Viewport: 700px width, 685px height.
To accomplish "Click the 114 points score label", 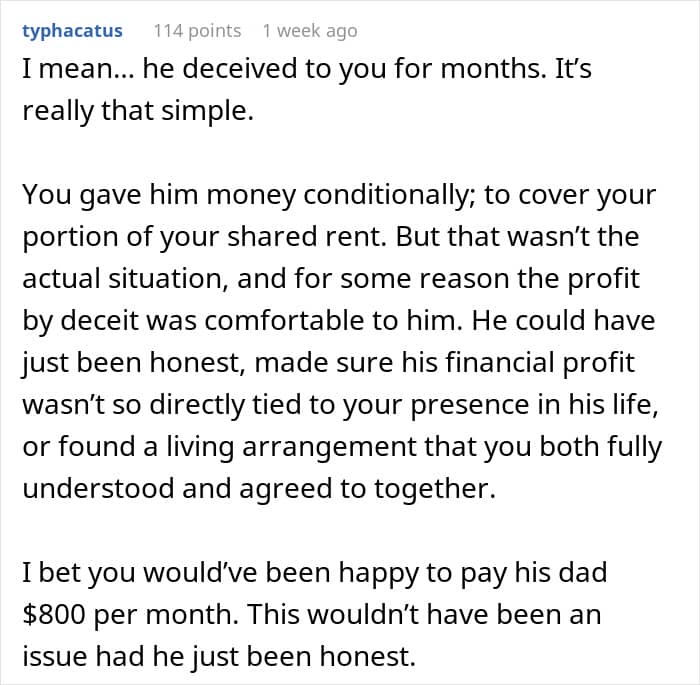I will (x=197, y=31).
